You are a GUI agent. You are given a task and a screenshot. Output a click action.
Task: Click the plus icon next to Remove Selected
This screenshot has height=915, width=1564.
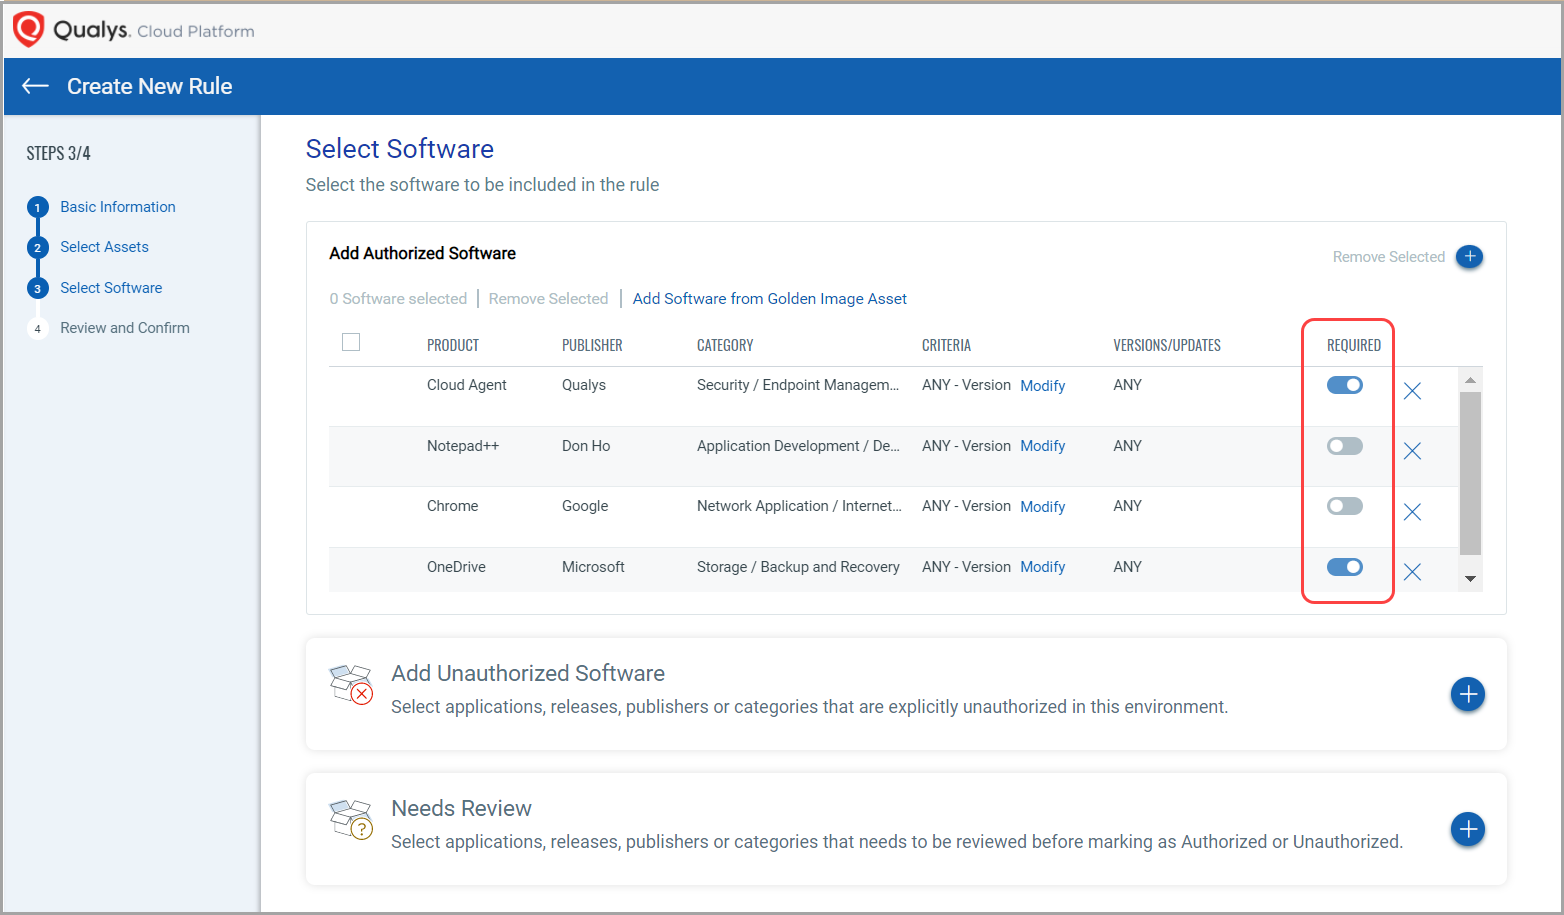pyautogui.click(x=1469, y=257)
